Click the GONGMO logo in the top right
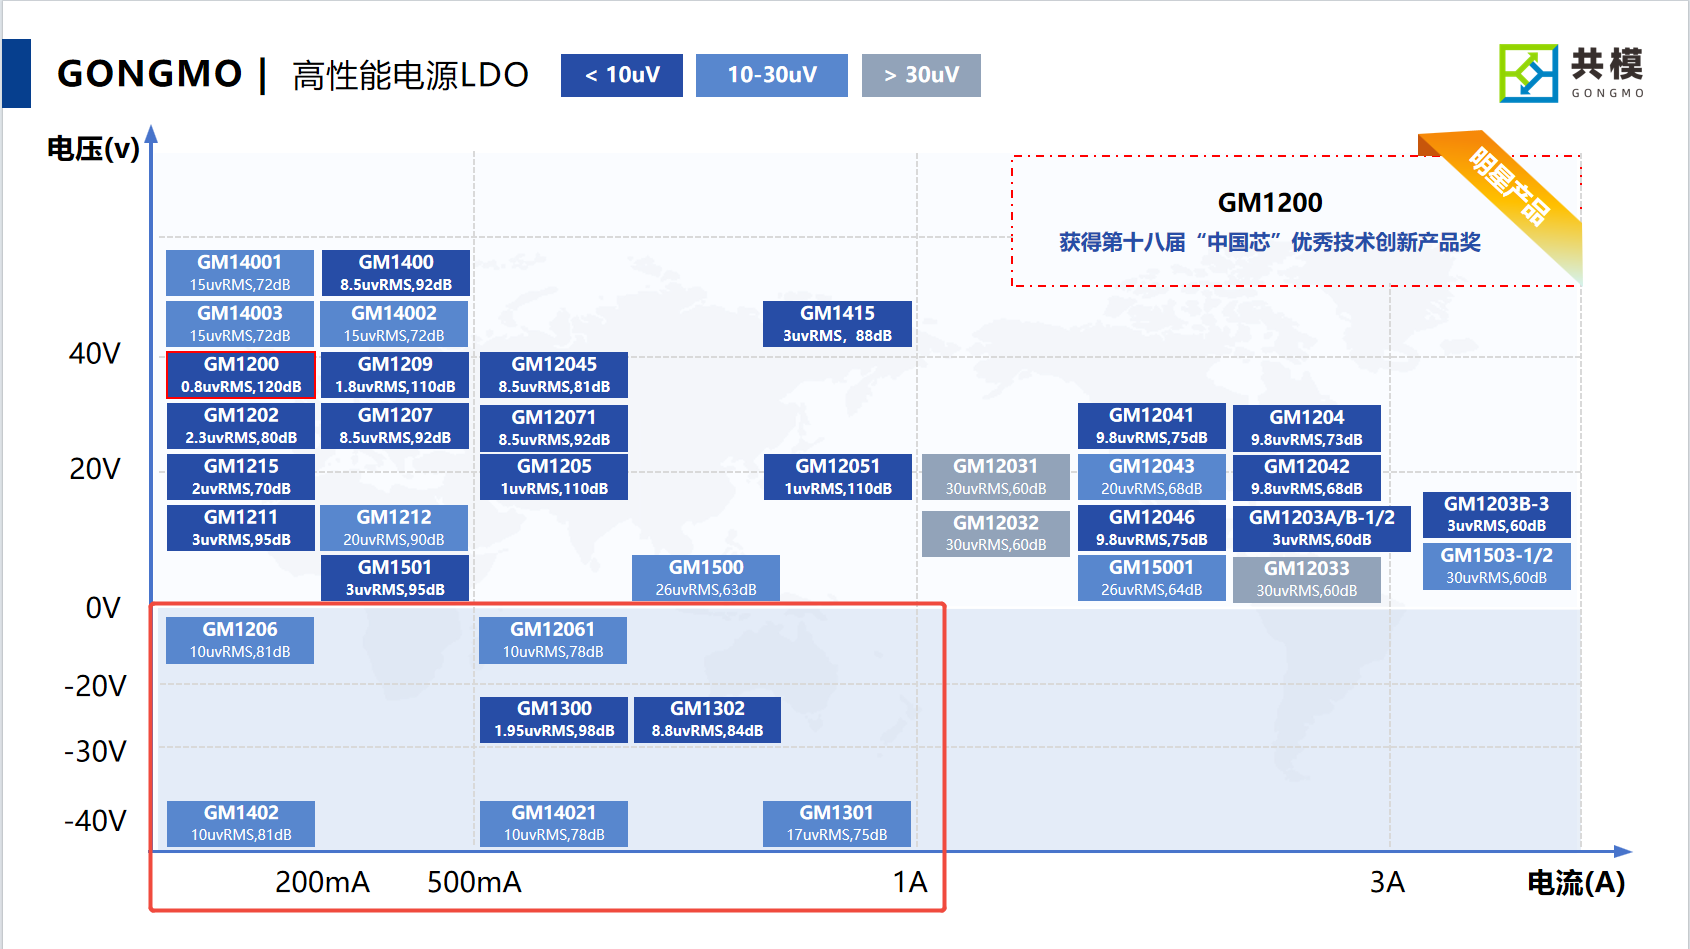 pyautogui.click(x=1570, y=73)
